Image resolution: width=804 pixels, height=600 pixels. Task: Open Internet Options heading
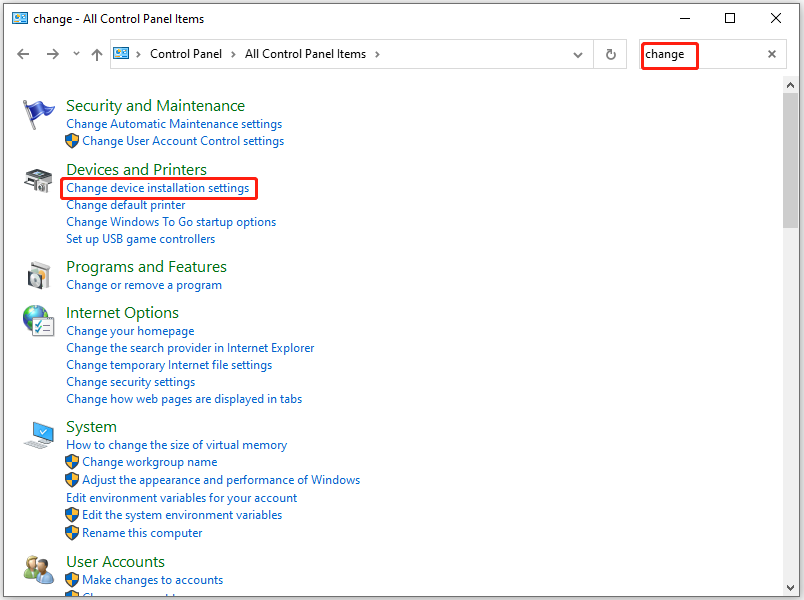pos(123,313)
